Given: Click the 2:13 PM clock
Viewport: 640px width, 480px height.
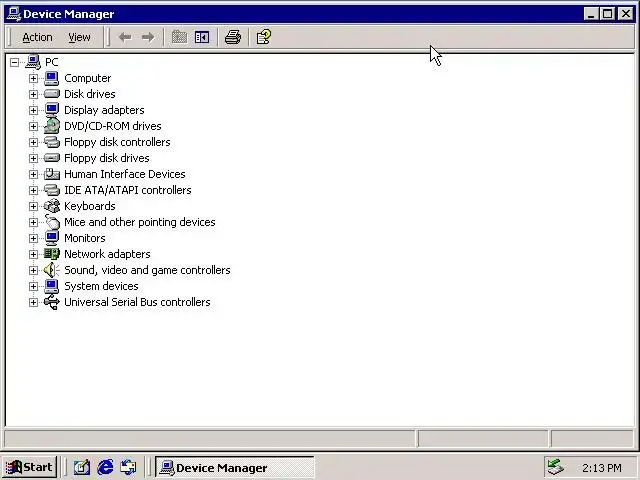Looking at the screenshot, I should tap(602, 468).
